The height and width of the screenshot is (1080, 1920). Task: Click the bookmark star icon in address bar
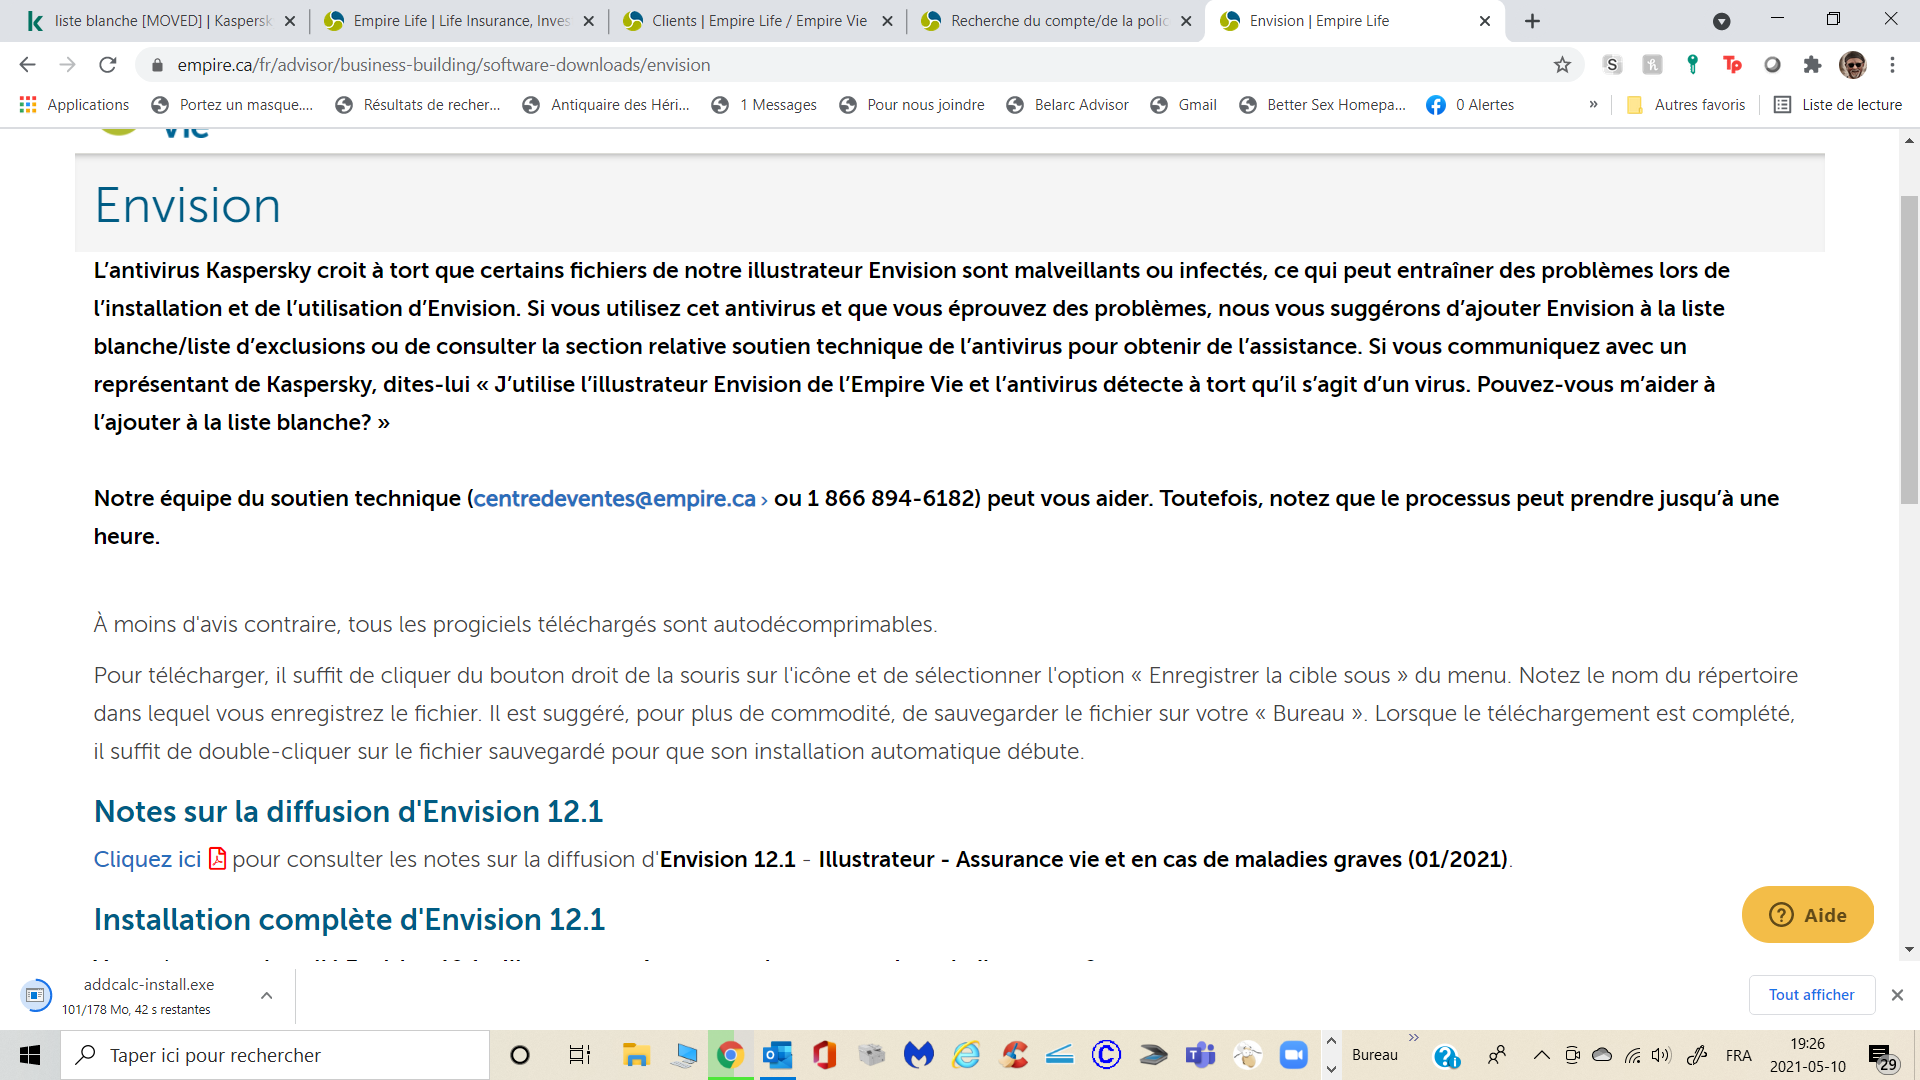(x=1562, y=65)
